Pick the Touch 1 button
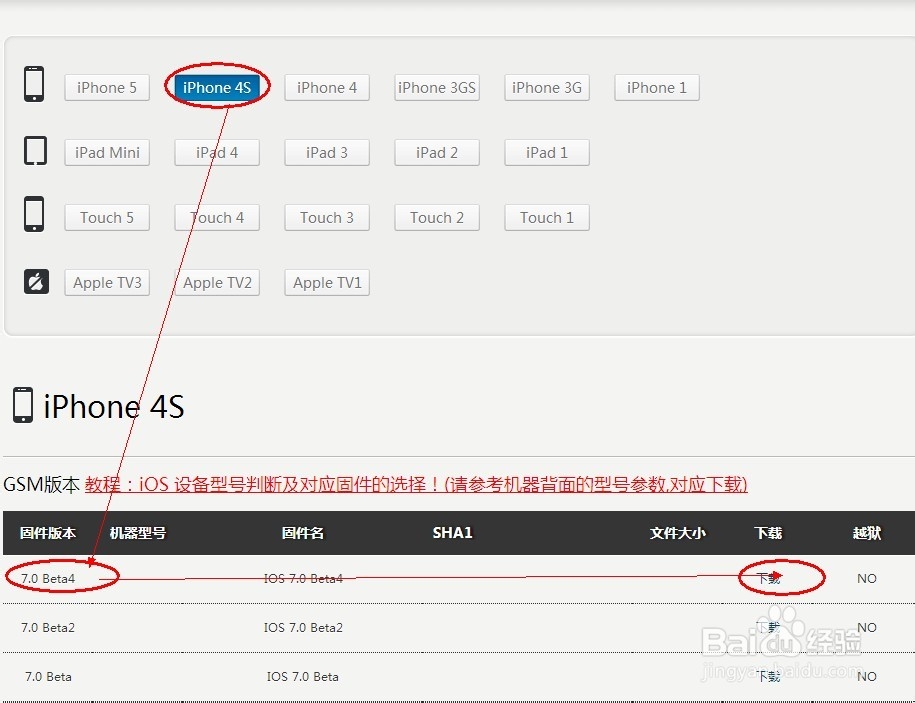This screenshot has height=703, width=915. point(547,218)
